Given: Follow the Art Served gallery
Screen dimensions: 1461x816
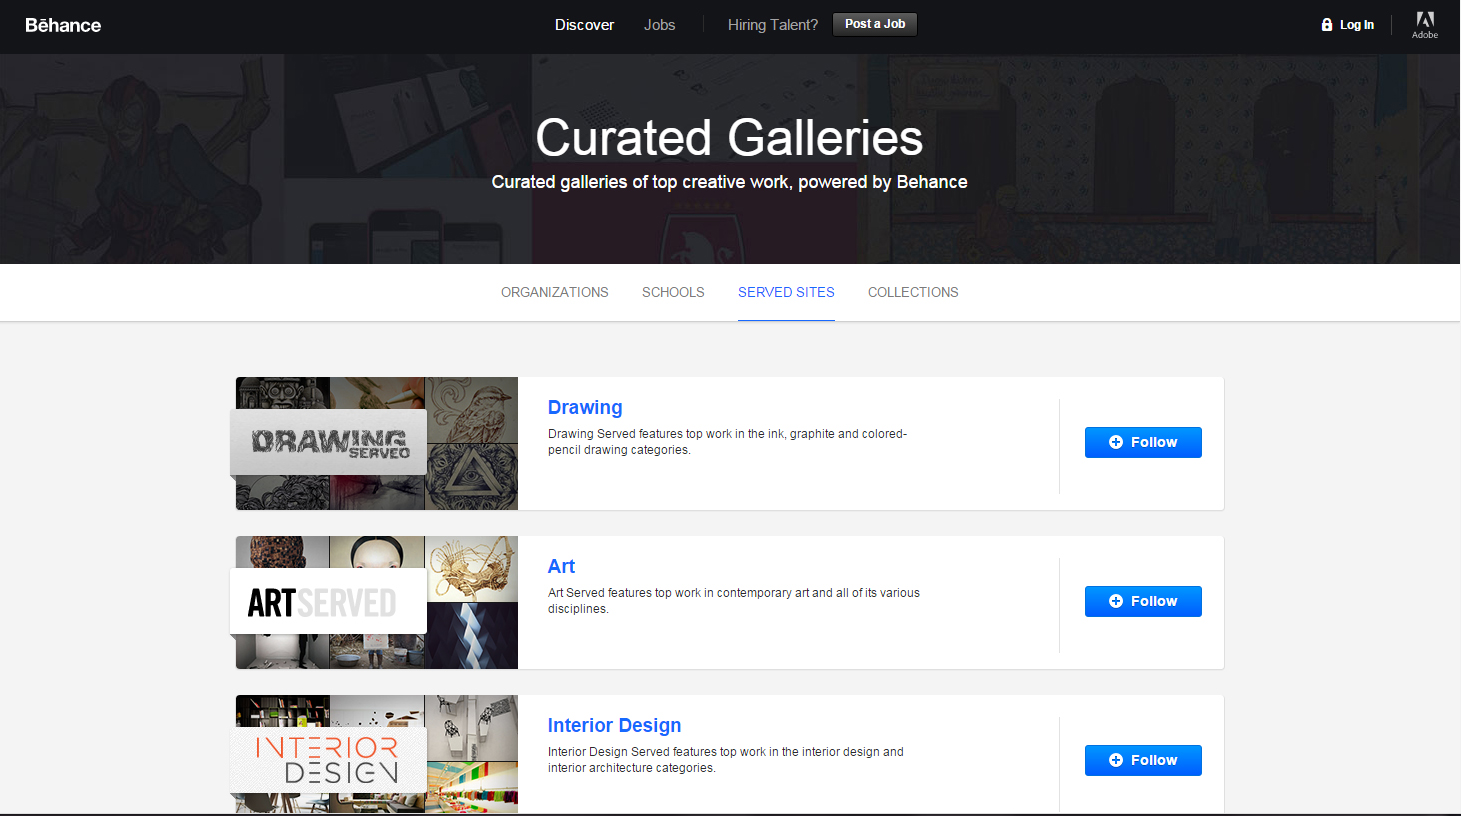Looking at the screenshot, I should click(1143, 601).
